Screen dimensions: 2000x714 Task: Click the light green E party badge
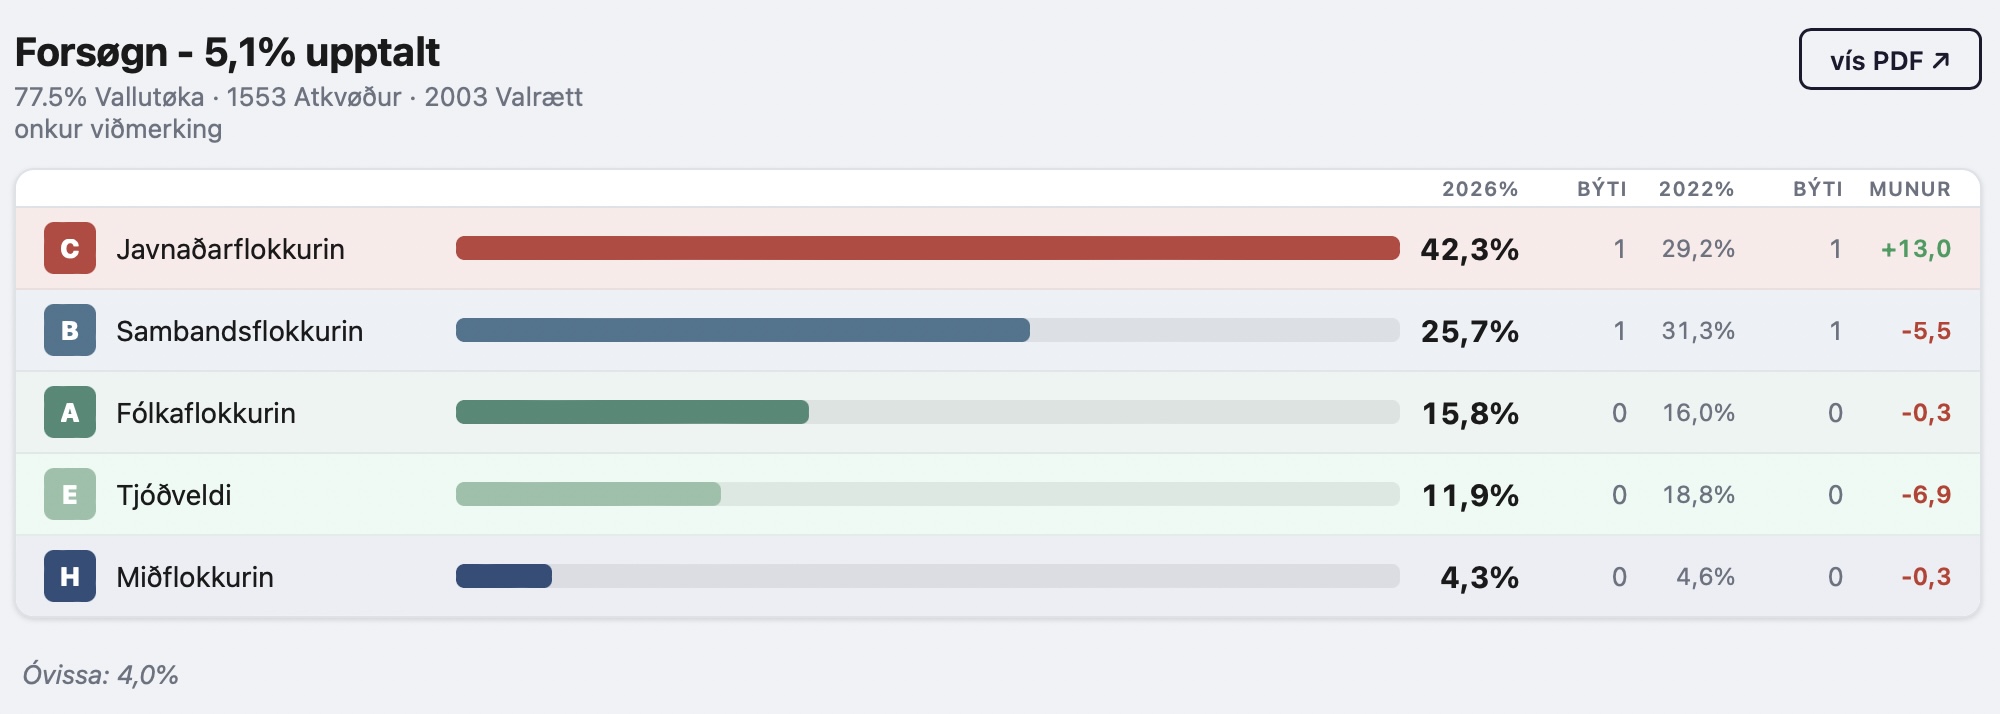point(70,495)
